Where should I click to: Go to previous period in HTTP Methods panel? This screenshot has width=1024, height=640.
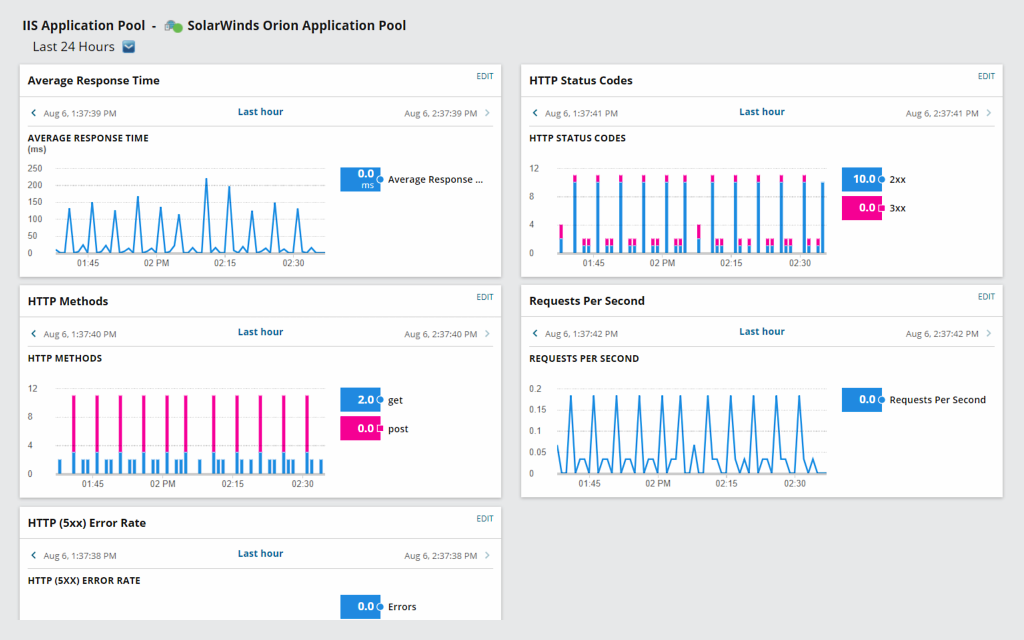33,334
